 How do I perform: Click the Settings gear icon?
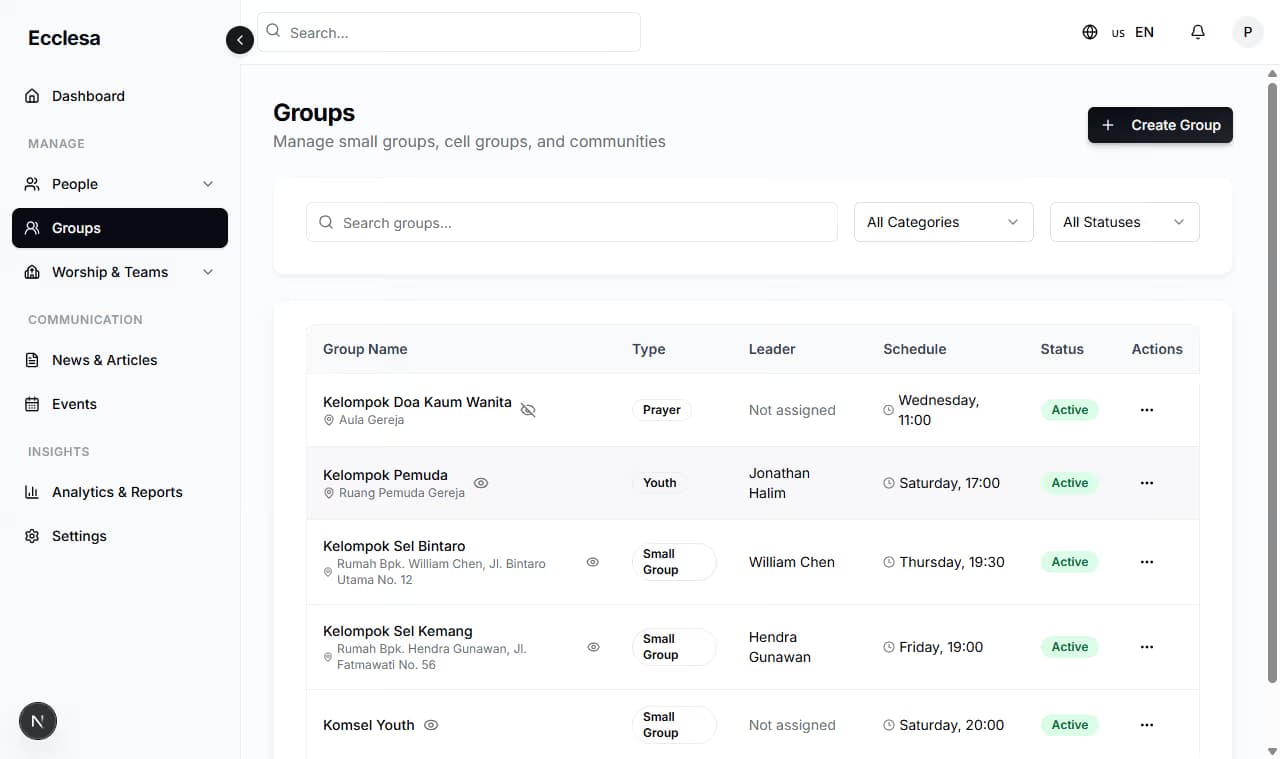(x=32, y=536)
